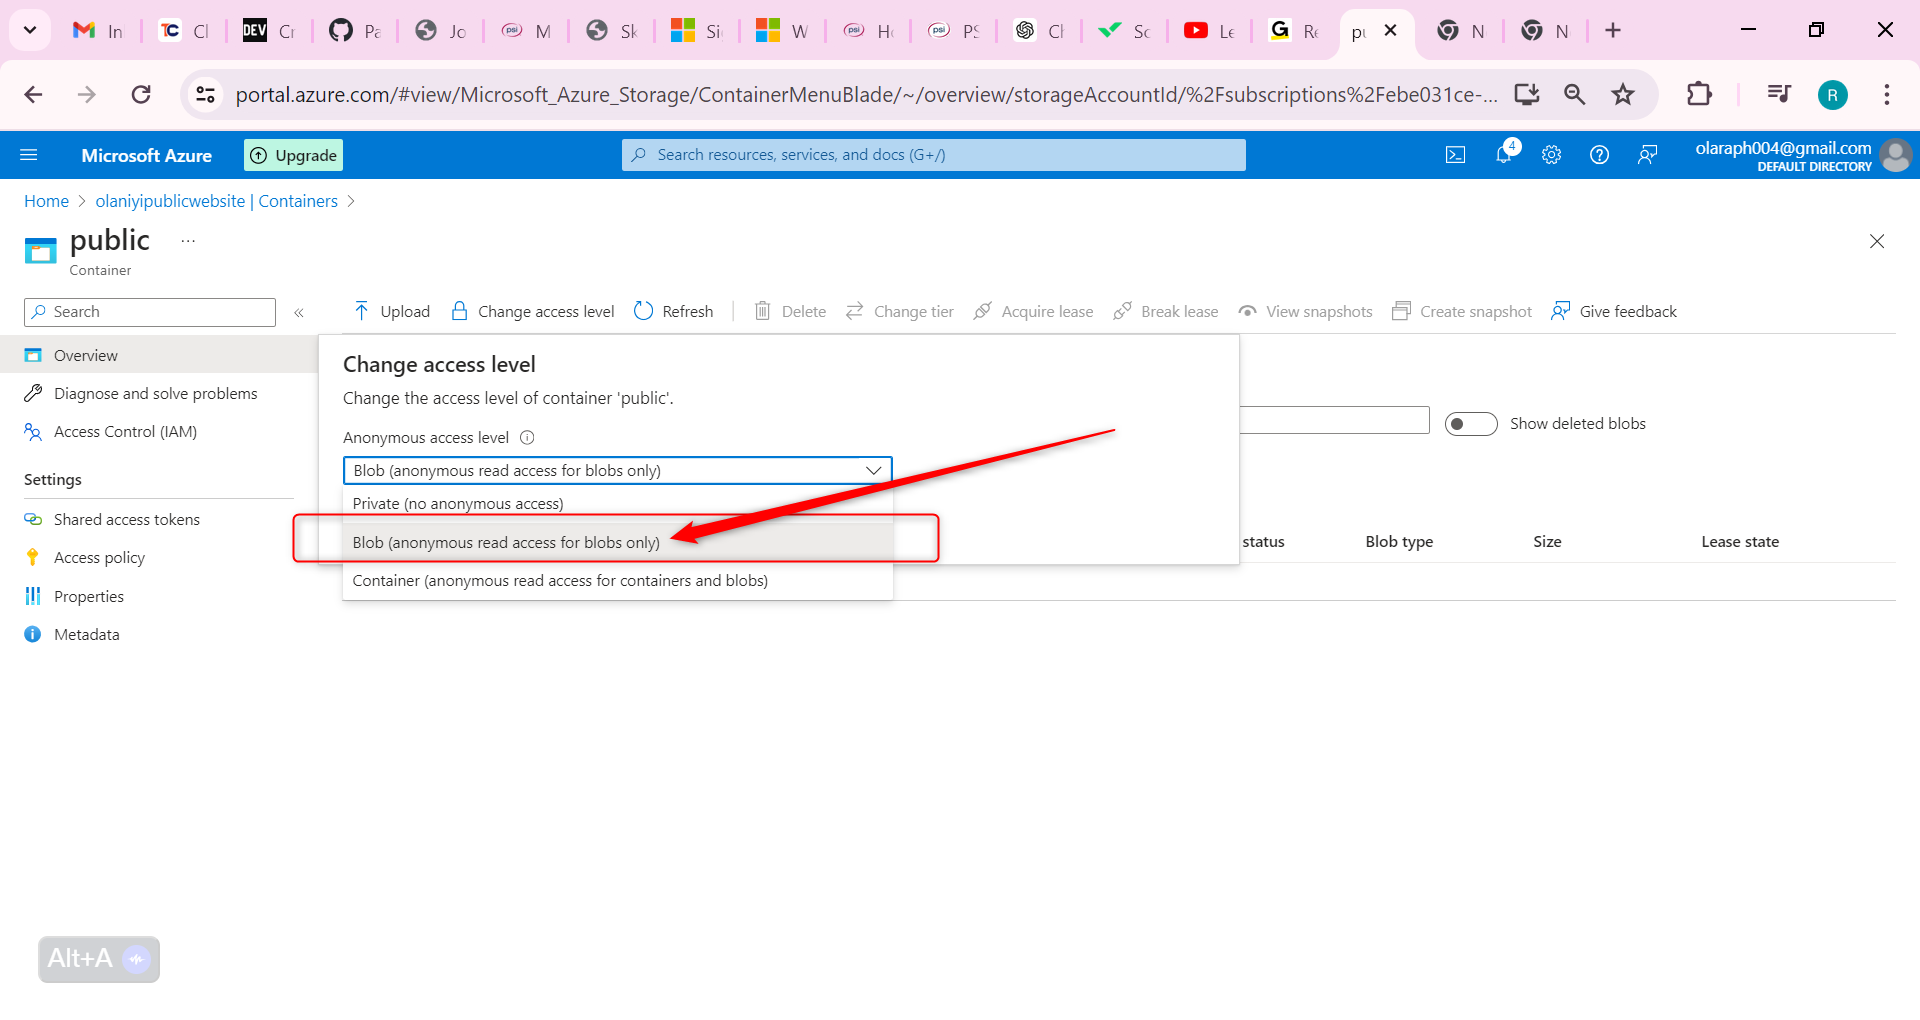The image size is (1920, 1020).
Task: Click Create snapshot in the toolbar
Action: point(1462,312)
